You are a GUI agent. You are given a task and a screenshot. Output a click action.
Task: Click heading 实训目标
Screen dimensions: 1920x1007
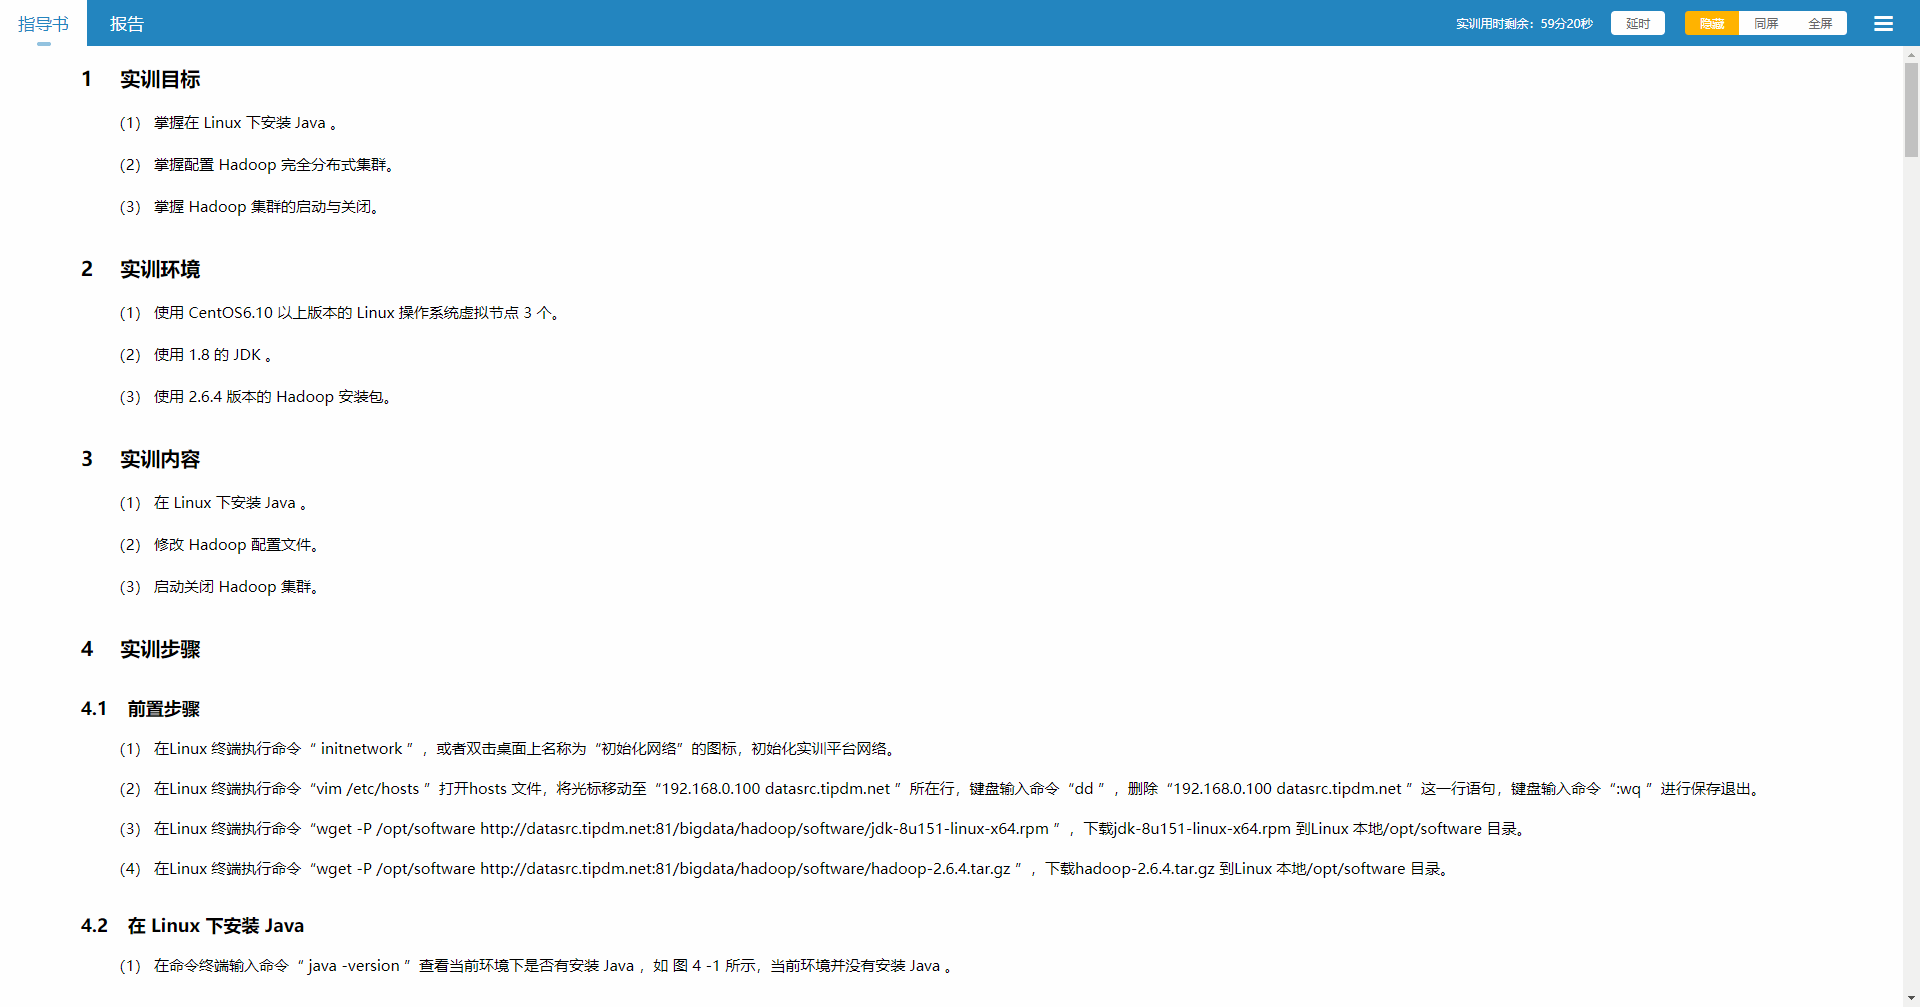[160, 79]
